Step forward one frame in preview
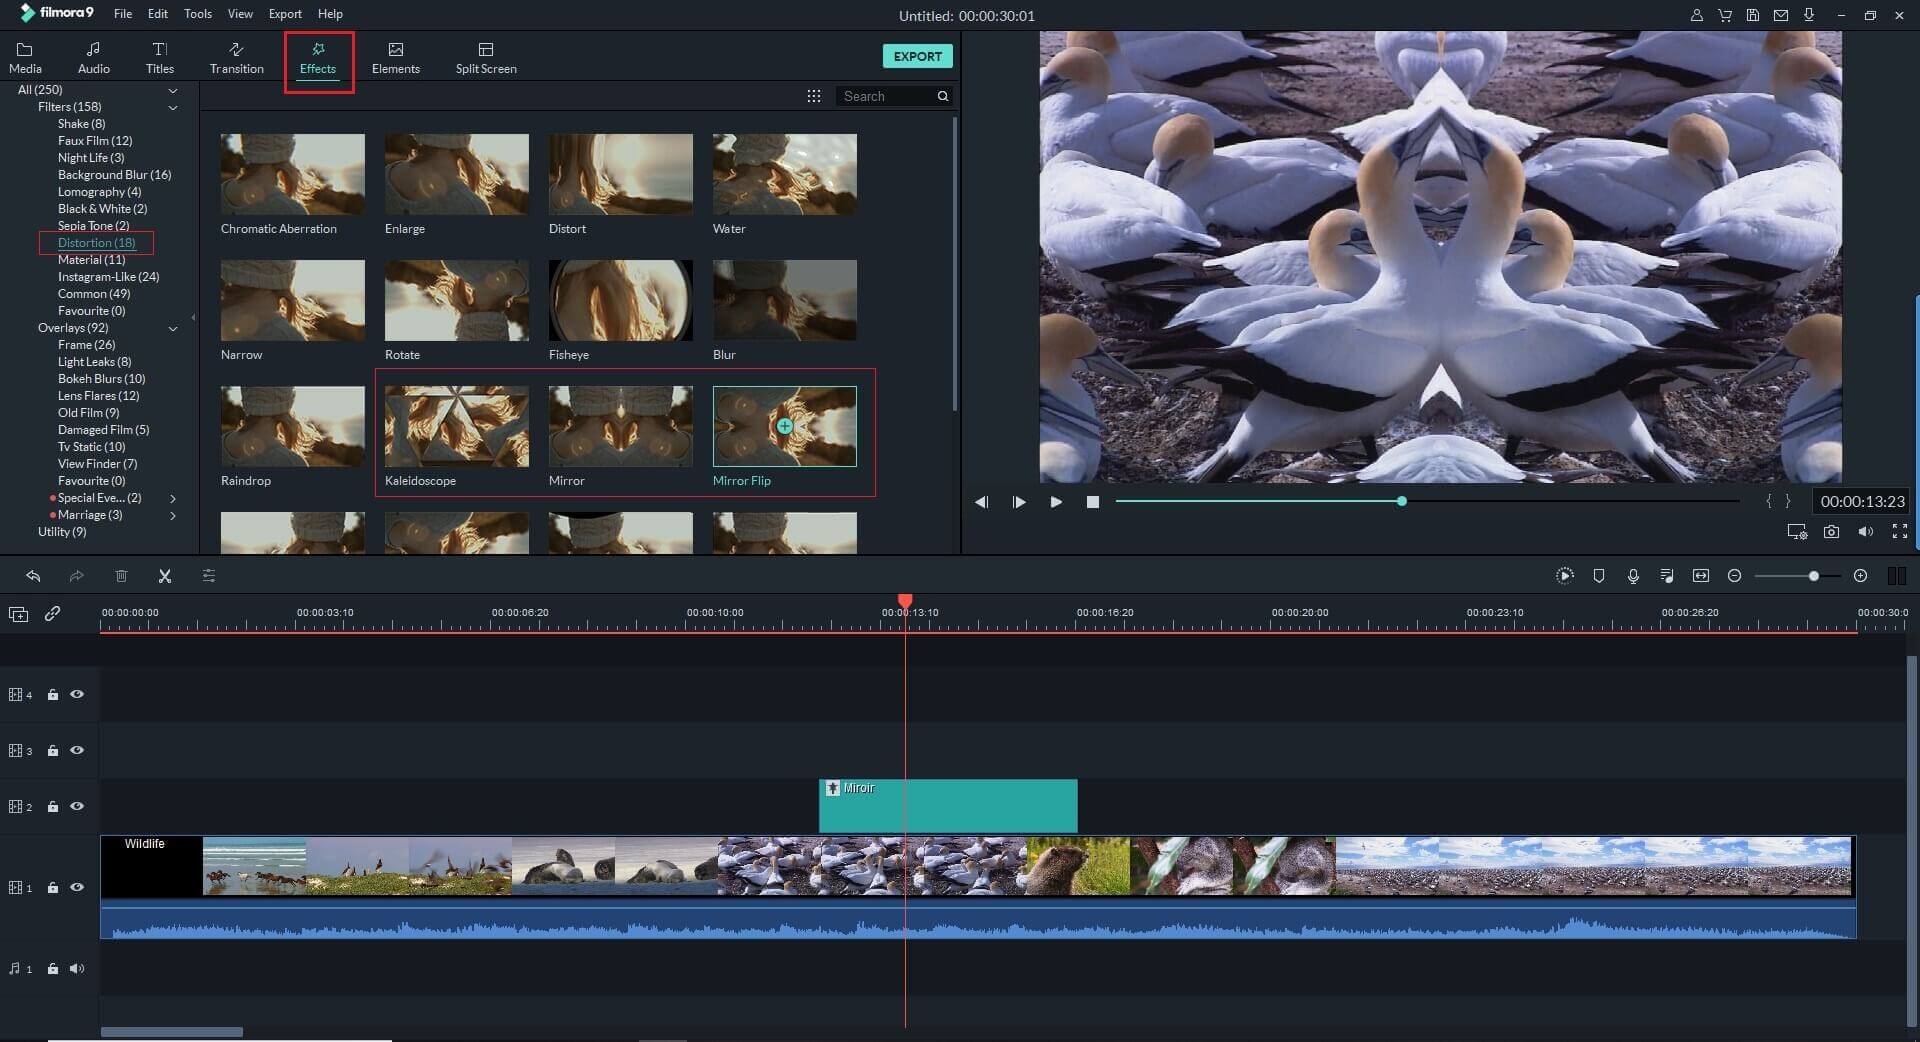 point(1019,502)
